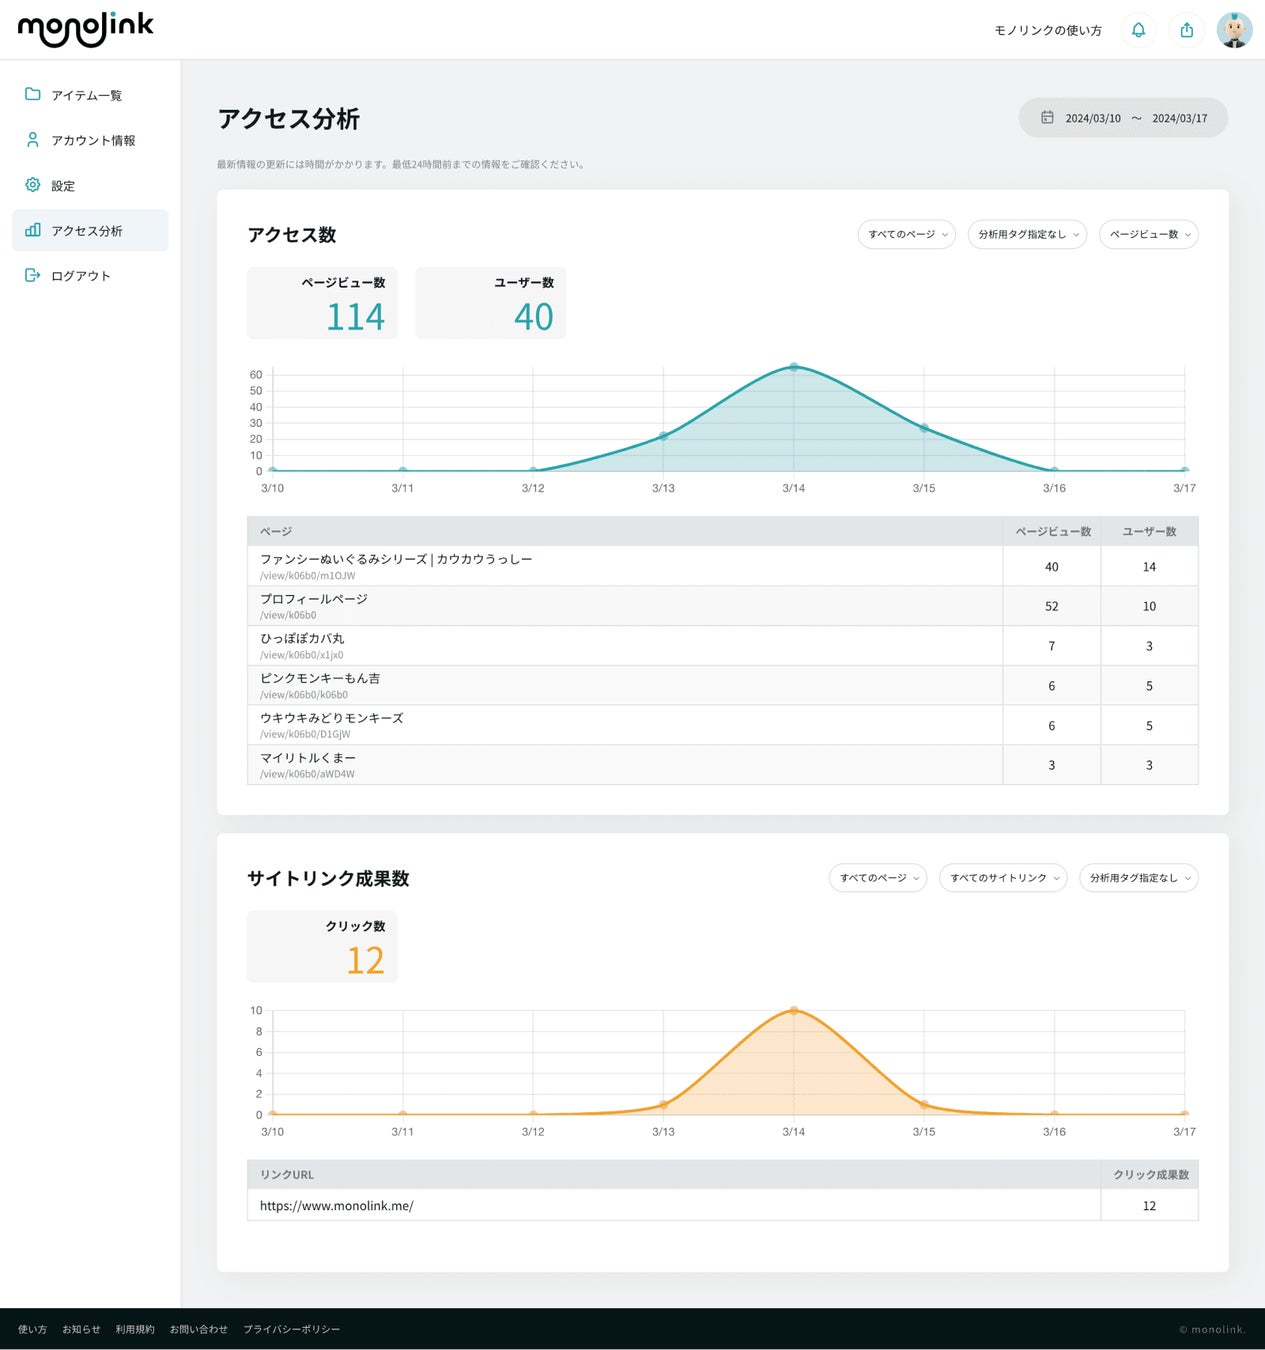
Task: Select the ページビュー数 stat card showing 114
Action: click(x=322, y=303)
